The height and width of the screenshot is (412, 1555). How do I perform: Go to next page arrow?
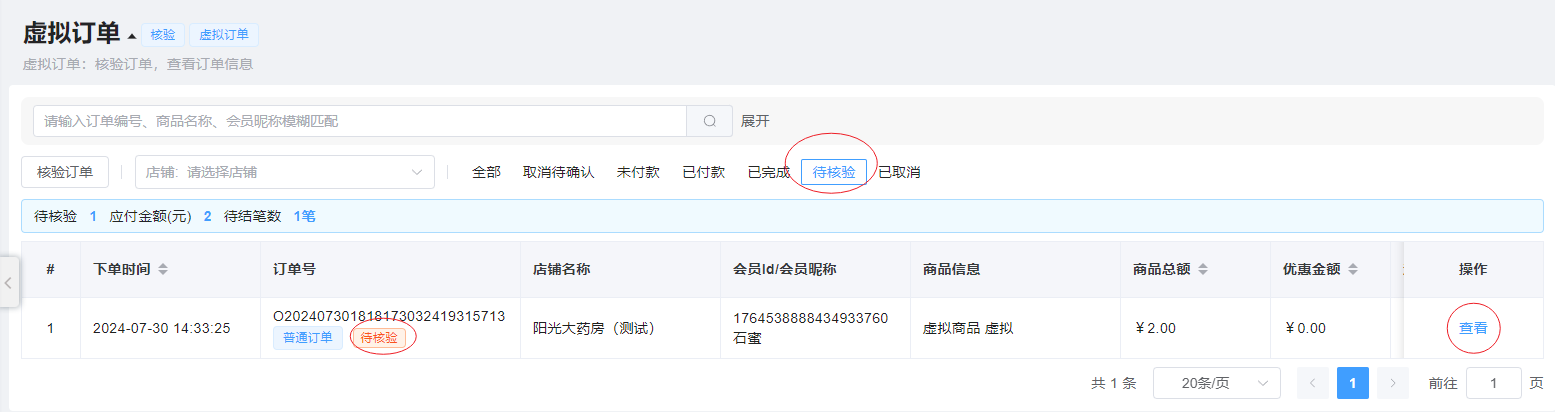pyautogui.click(x=1392, y=383)
